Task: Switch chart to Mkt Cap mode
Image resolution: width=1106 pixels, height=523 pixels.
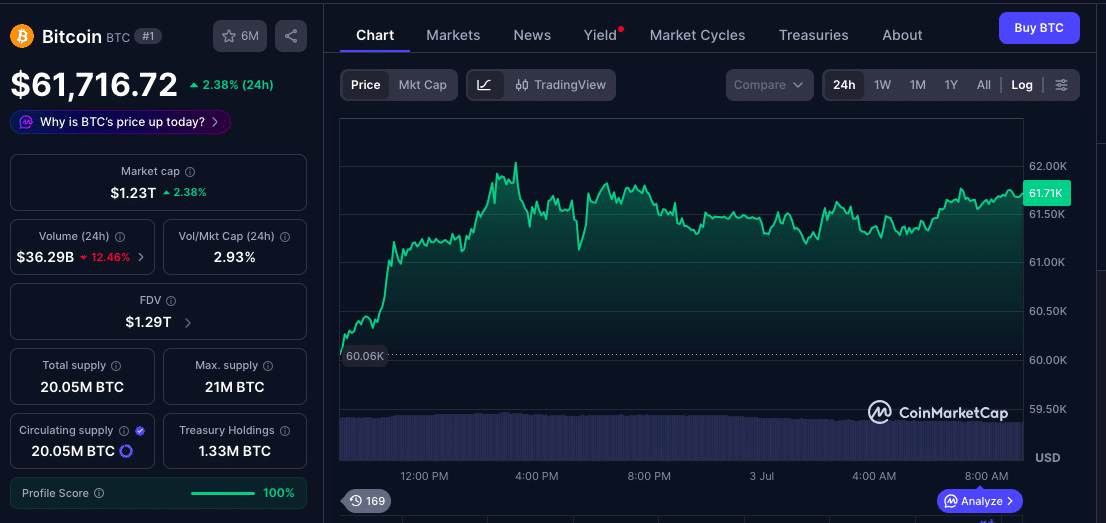Action: click(x=423, y=85)
